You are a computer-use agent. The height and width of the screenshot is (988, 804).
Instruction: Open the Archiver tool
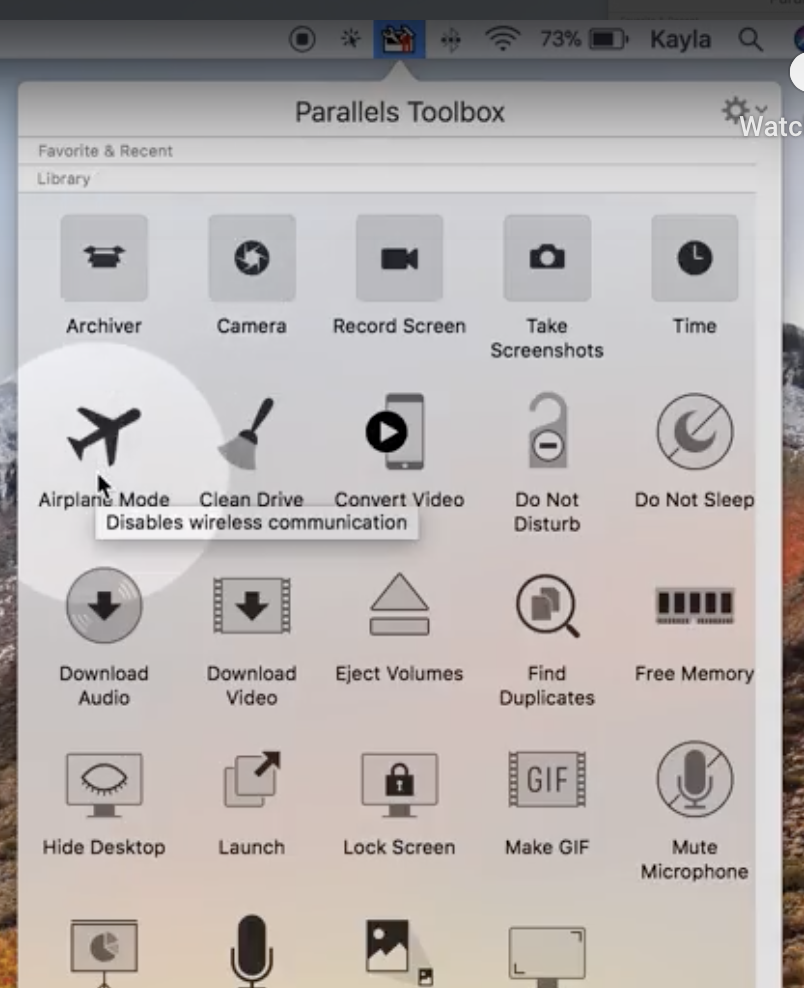(x=104, y=259)
